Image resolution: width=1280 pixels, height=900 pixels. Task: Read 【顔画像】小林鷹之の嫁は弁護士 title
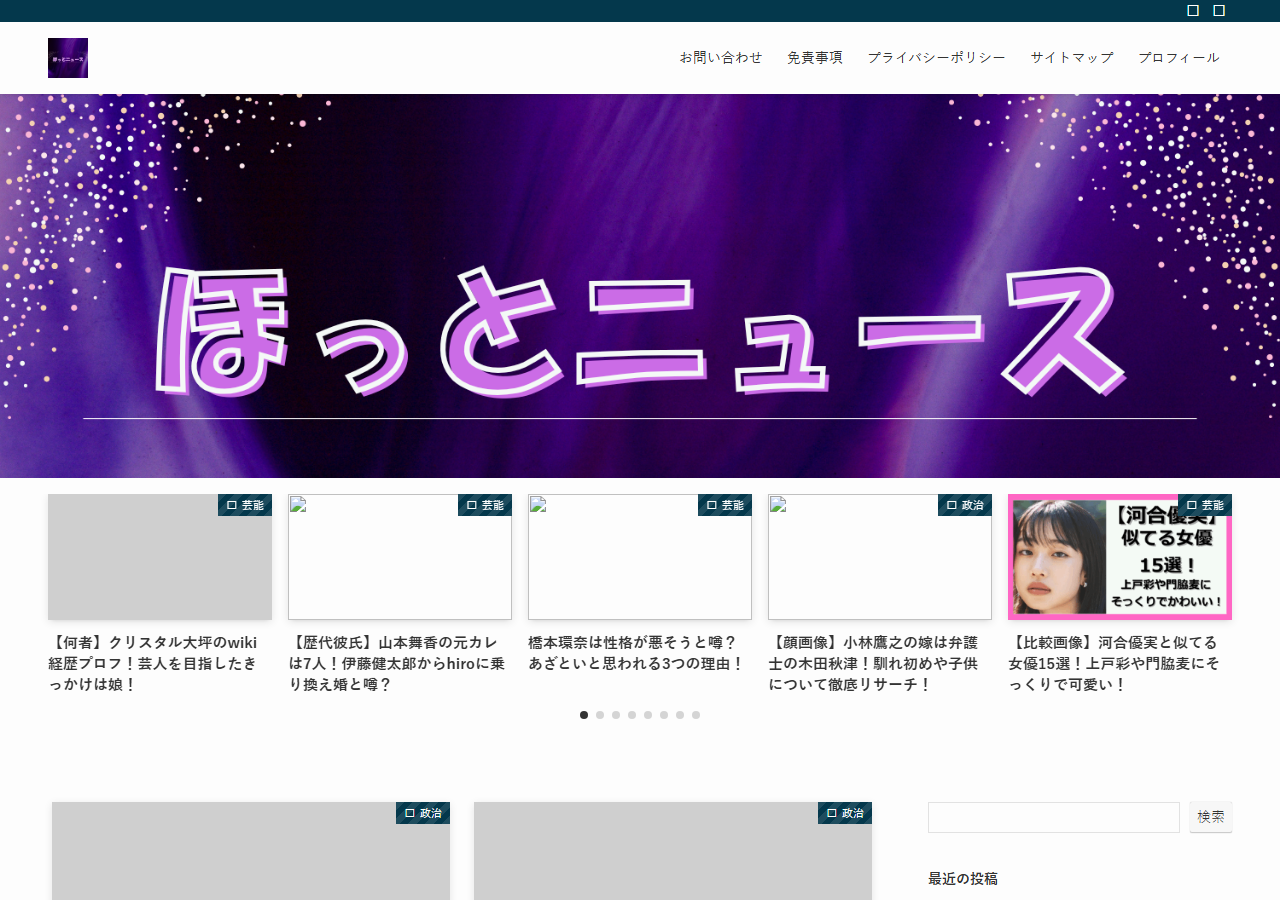coord(873,663)
